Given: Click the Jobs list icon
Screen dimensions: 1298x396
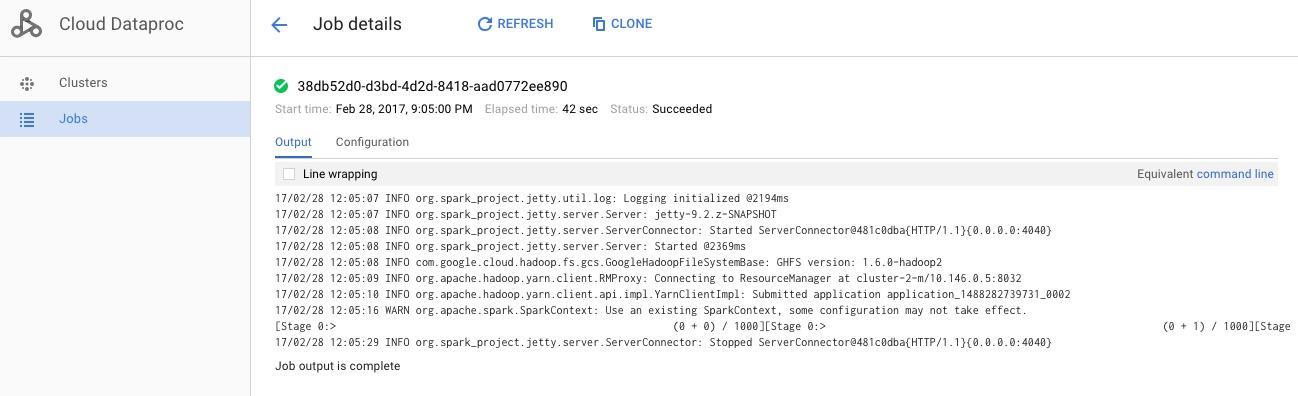Looking at the screenshot, I should click(x=27, y=120).
